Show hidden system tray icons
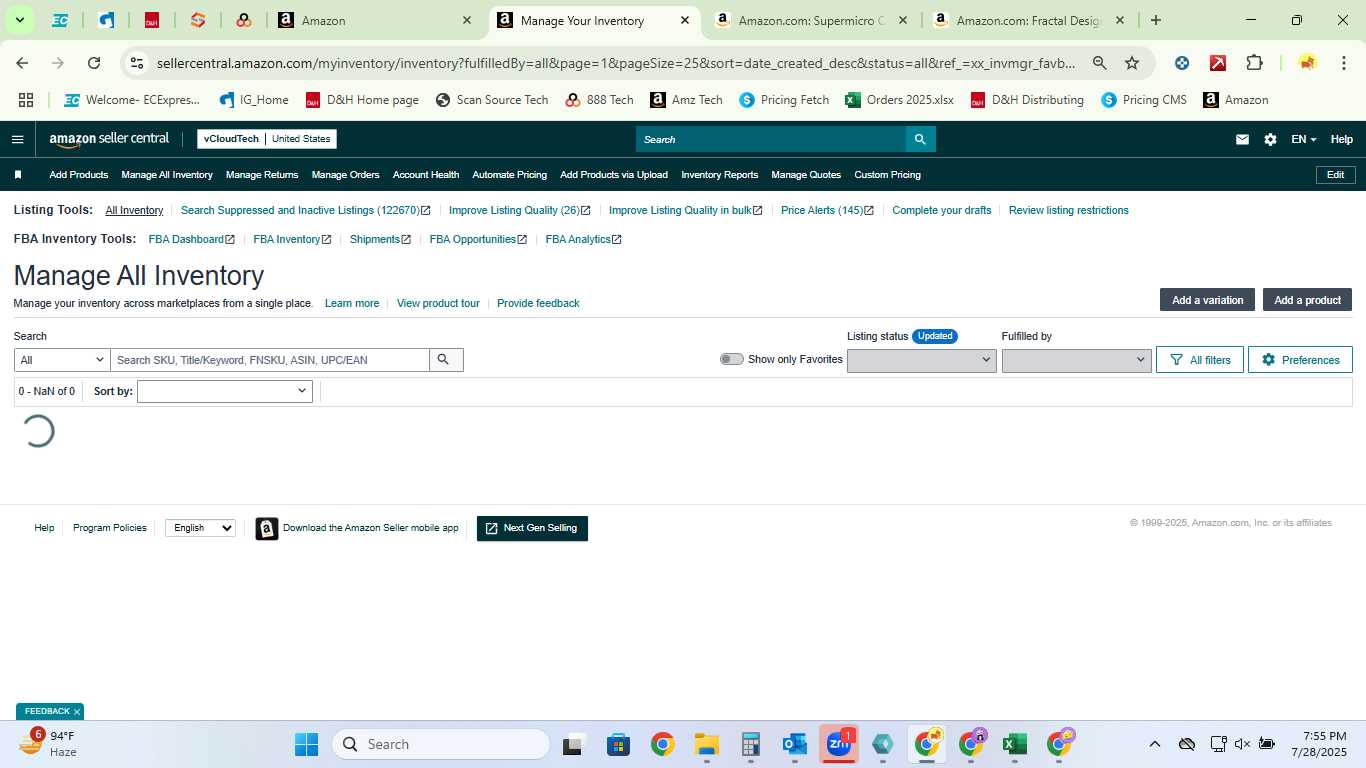1366x768 pixels. coord(1154,744)
